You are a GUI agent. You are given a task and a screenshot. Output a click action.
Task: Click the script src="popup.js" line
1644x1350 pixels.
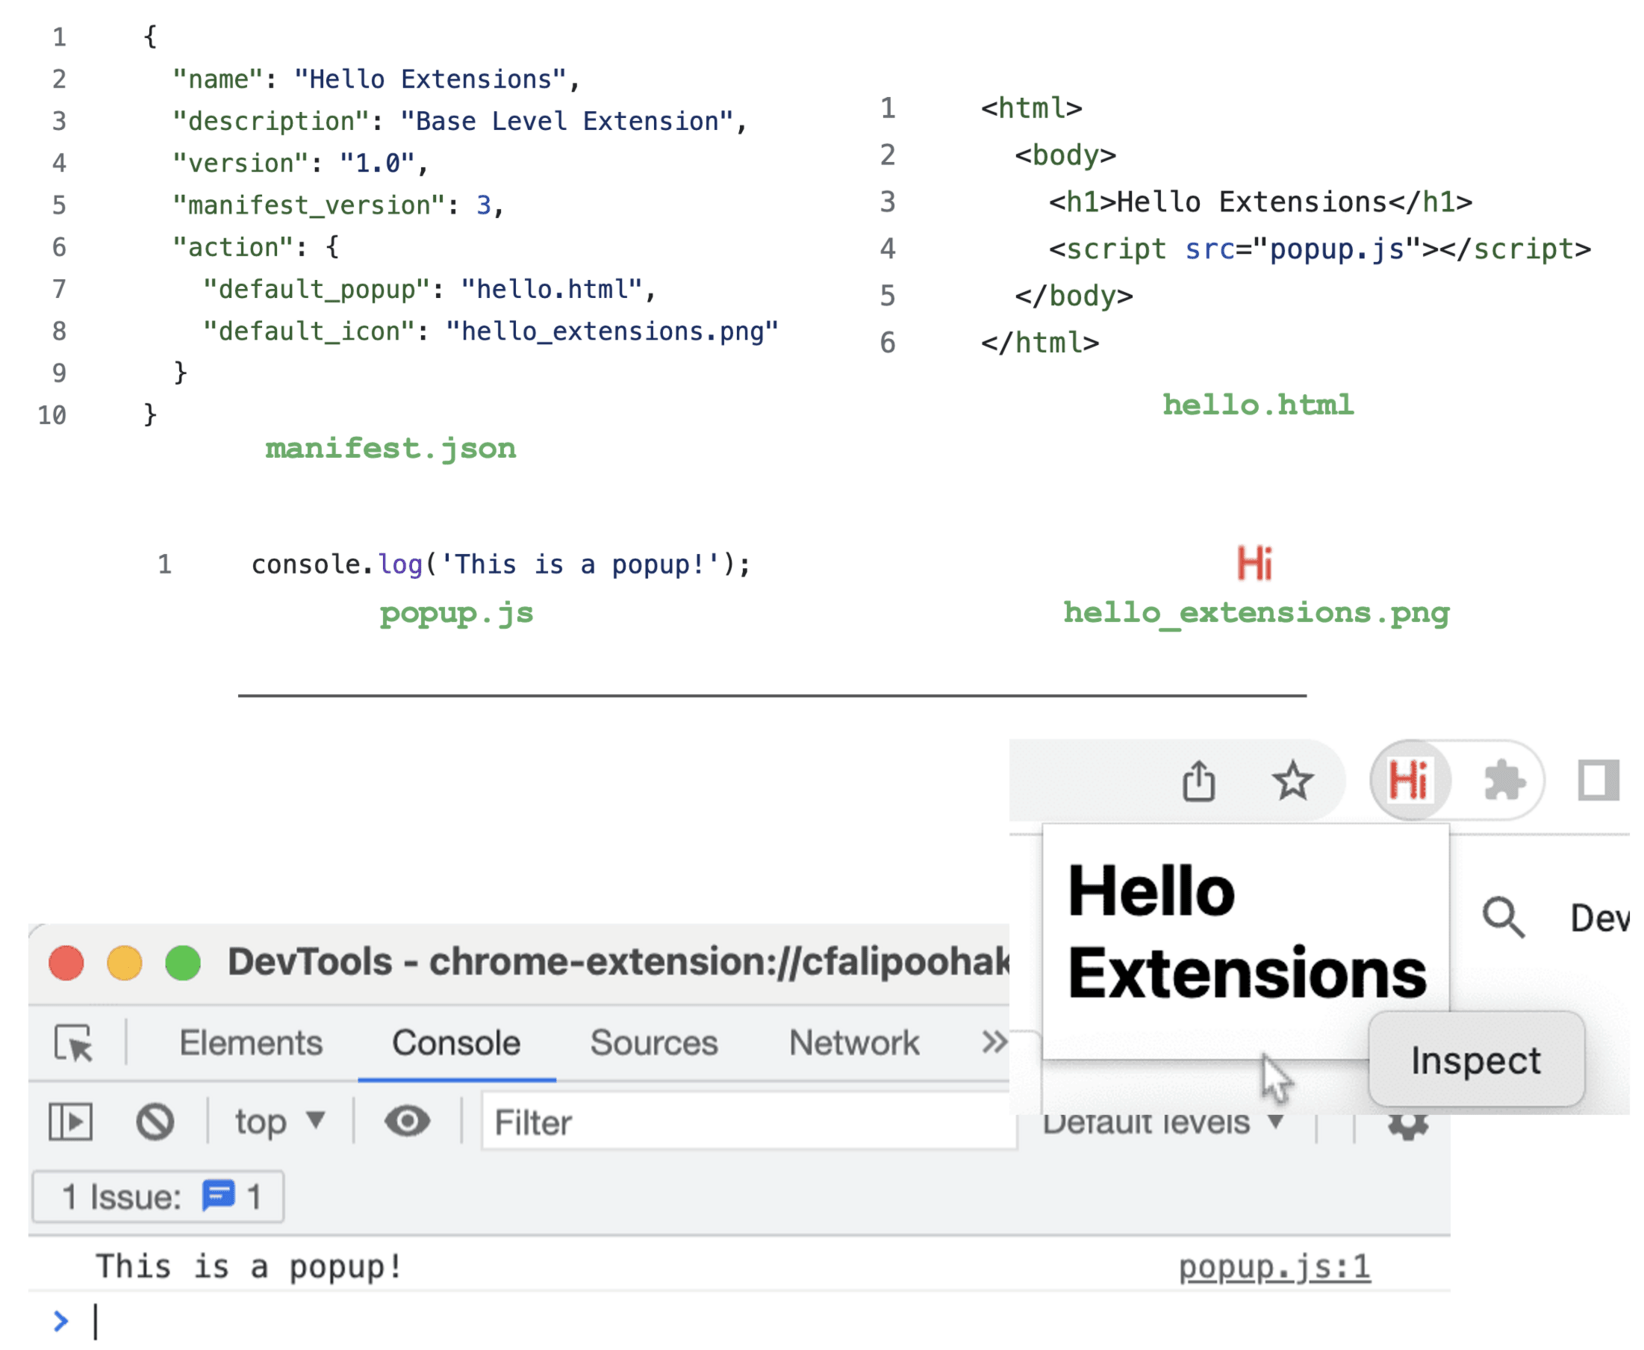[1319, 249]
